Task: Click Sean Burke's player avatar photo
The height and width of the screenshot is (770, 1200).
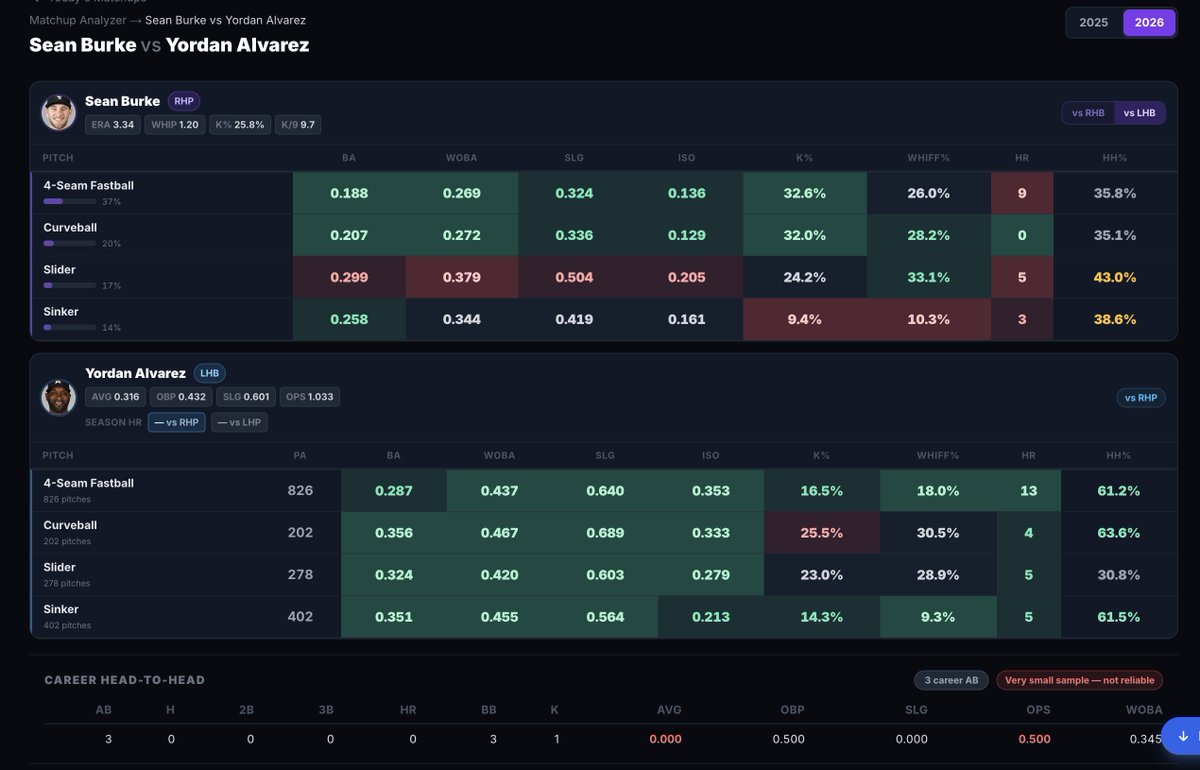Action: 59,113
